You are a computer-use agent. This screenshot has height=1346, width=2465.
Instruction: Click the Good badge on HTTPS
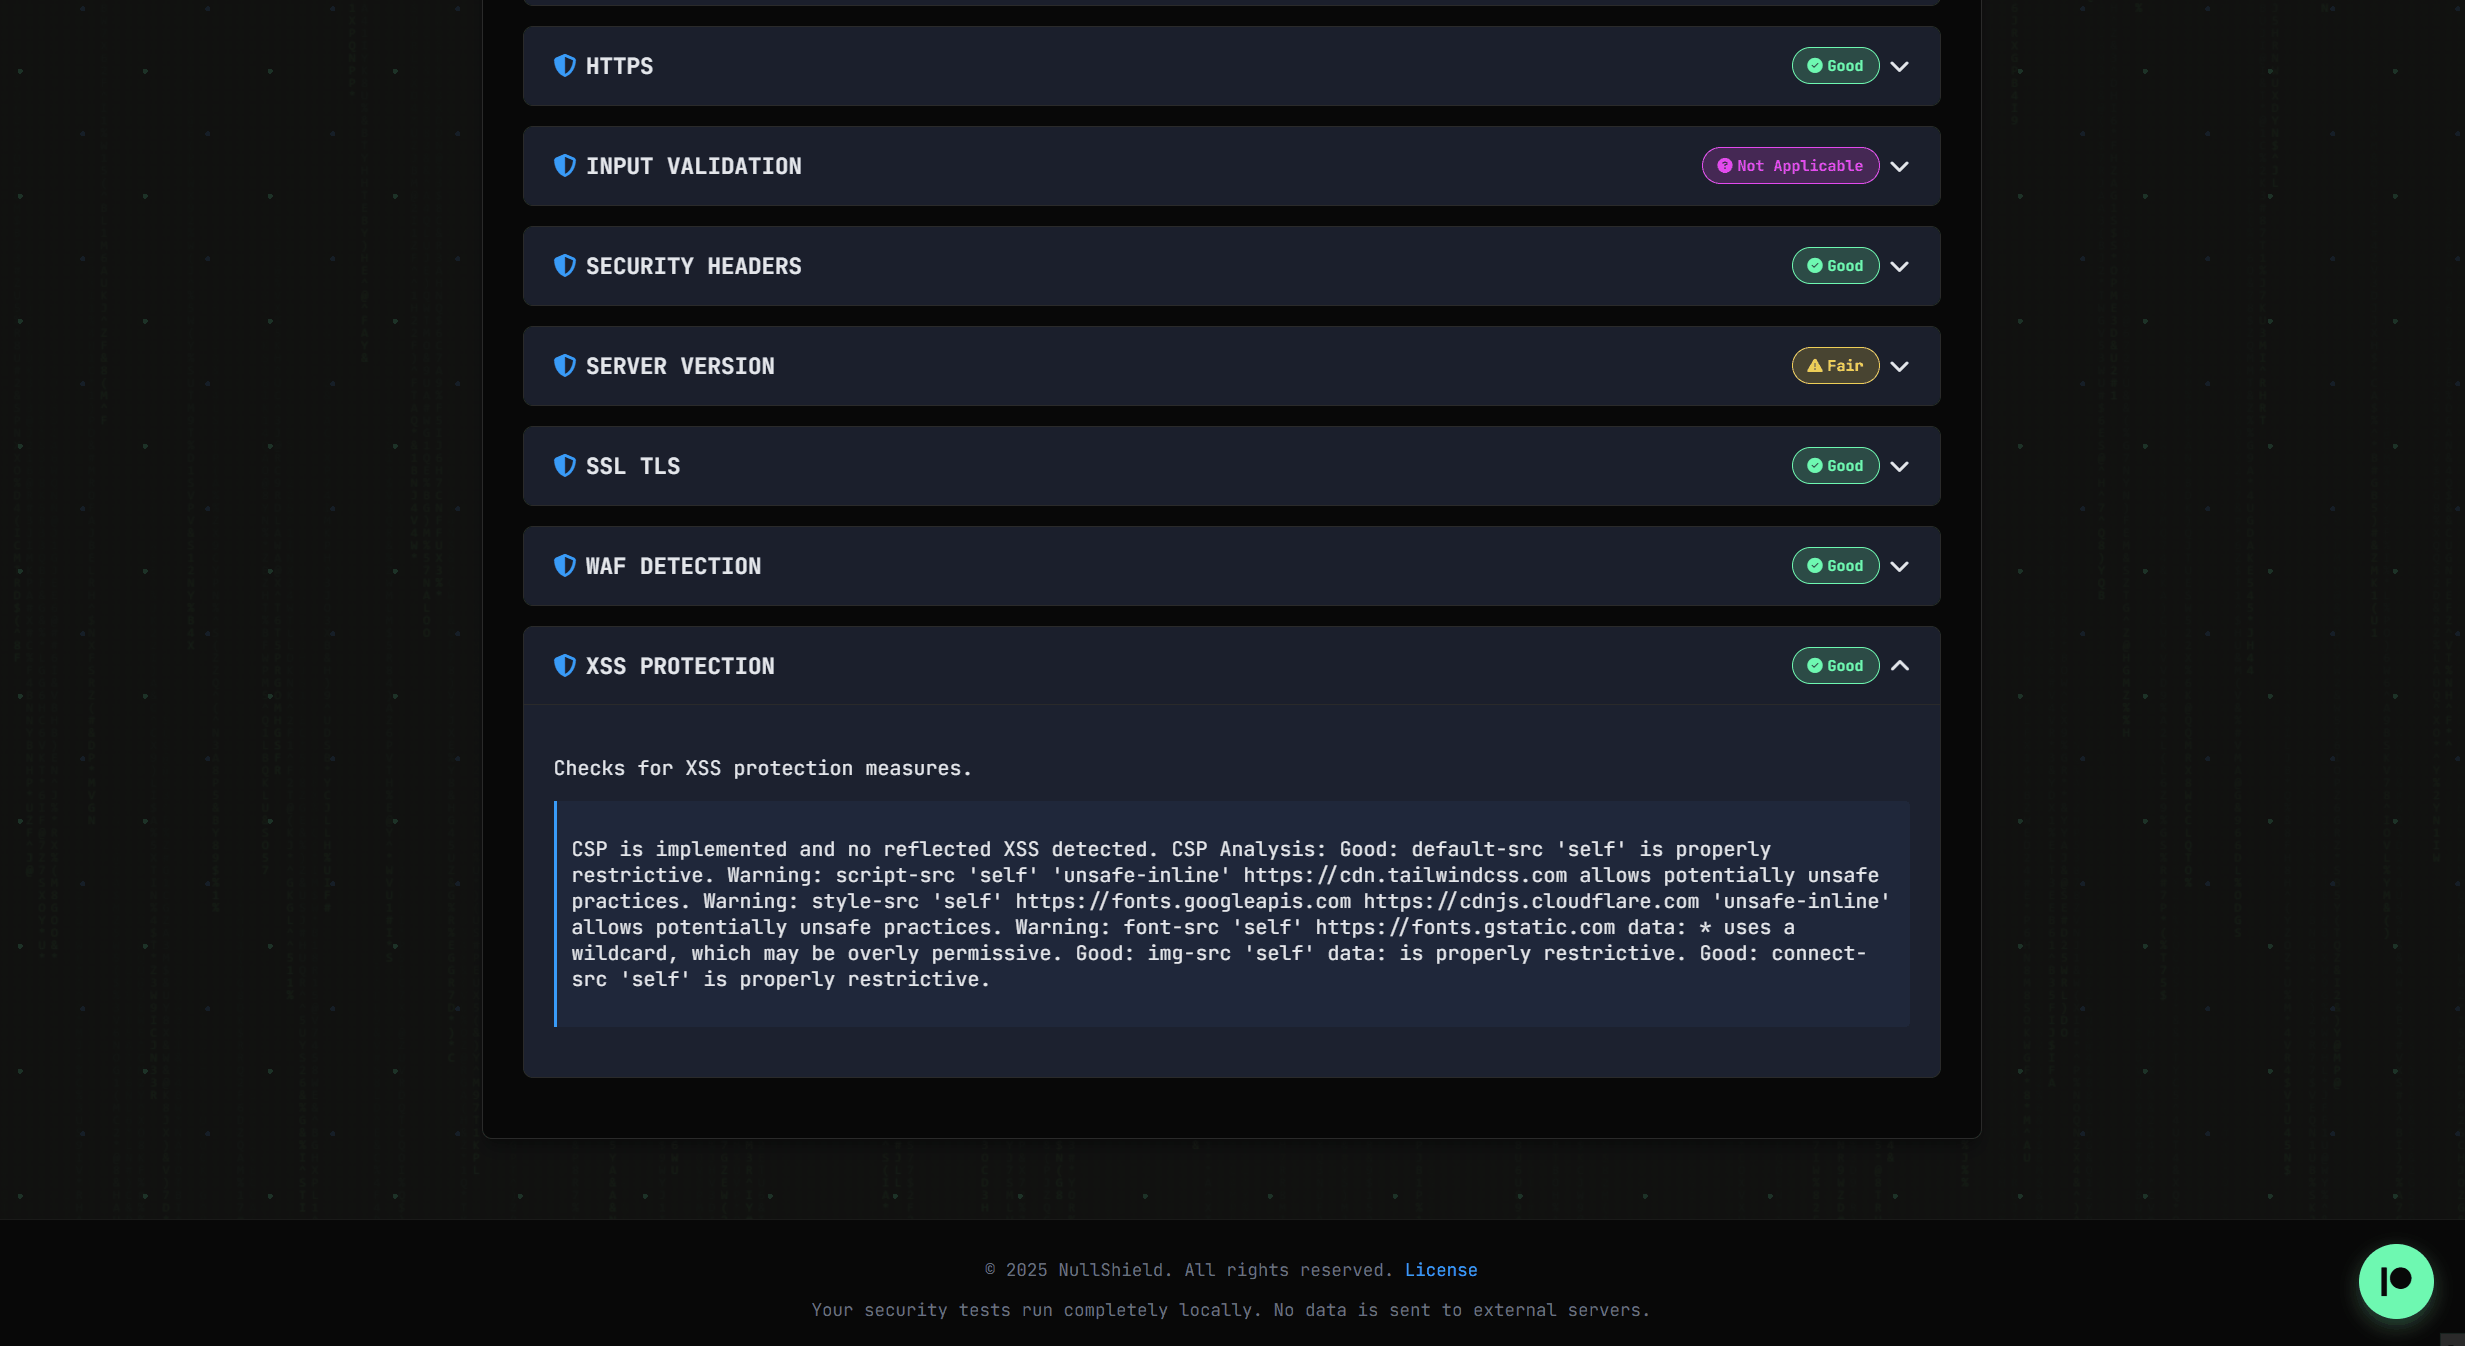click(x=1835, y=66)
